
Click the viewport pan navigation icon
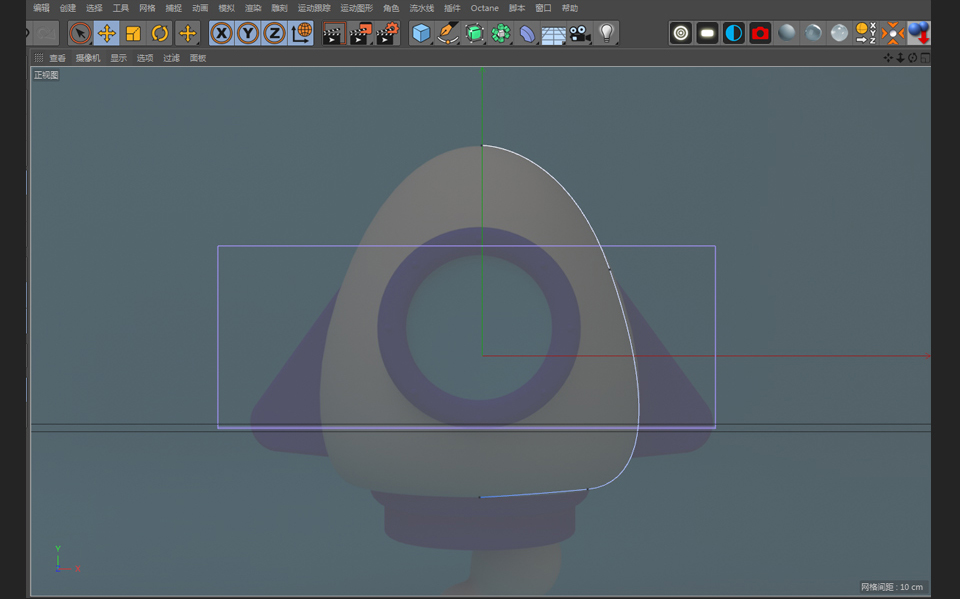[888, 58]
